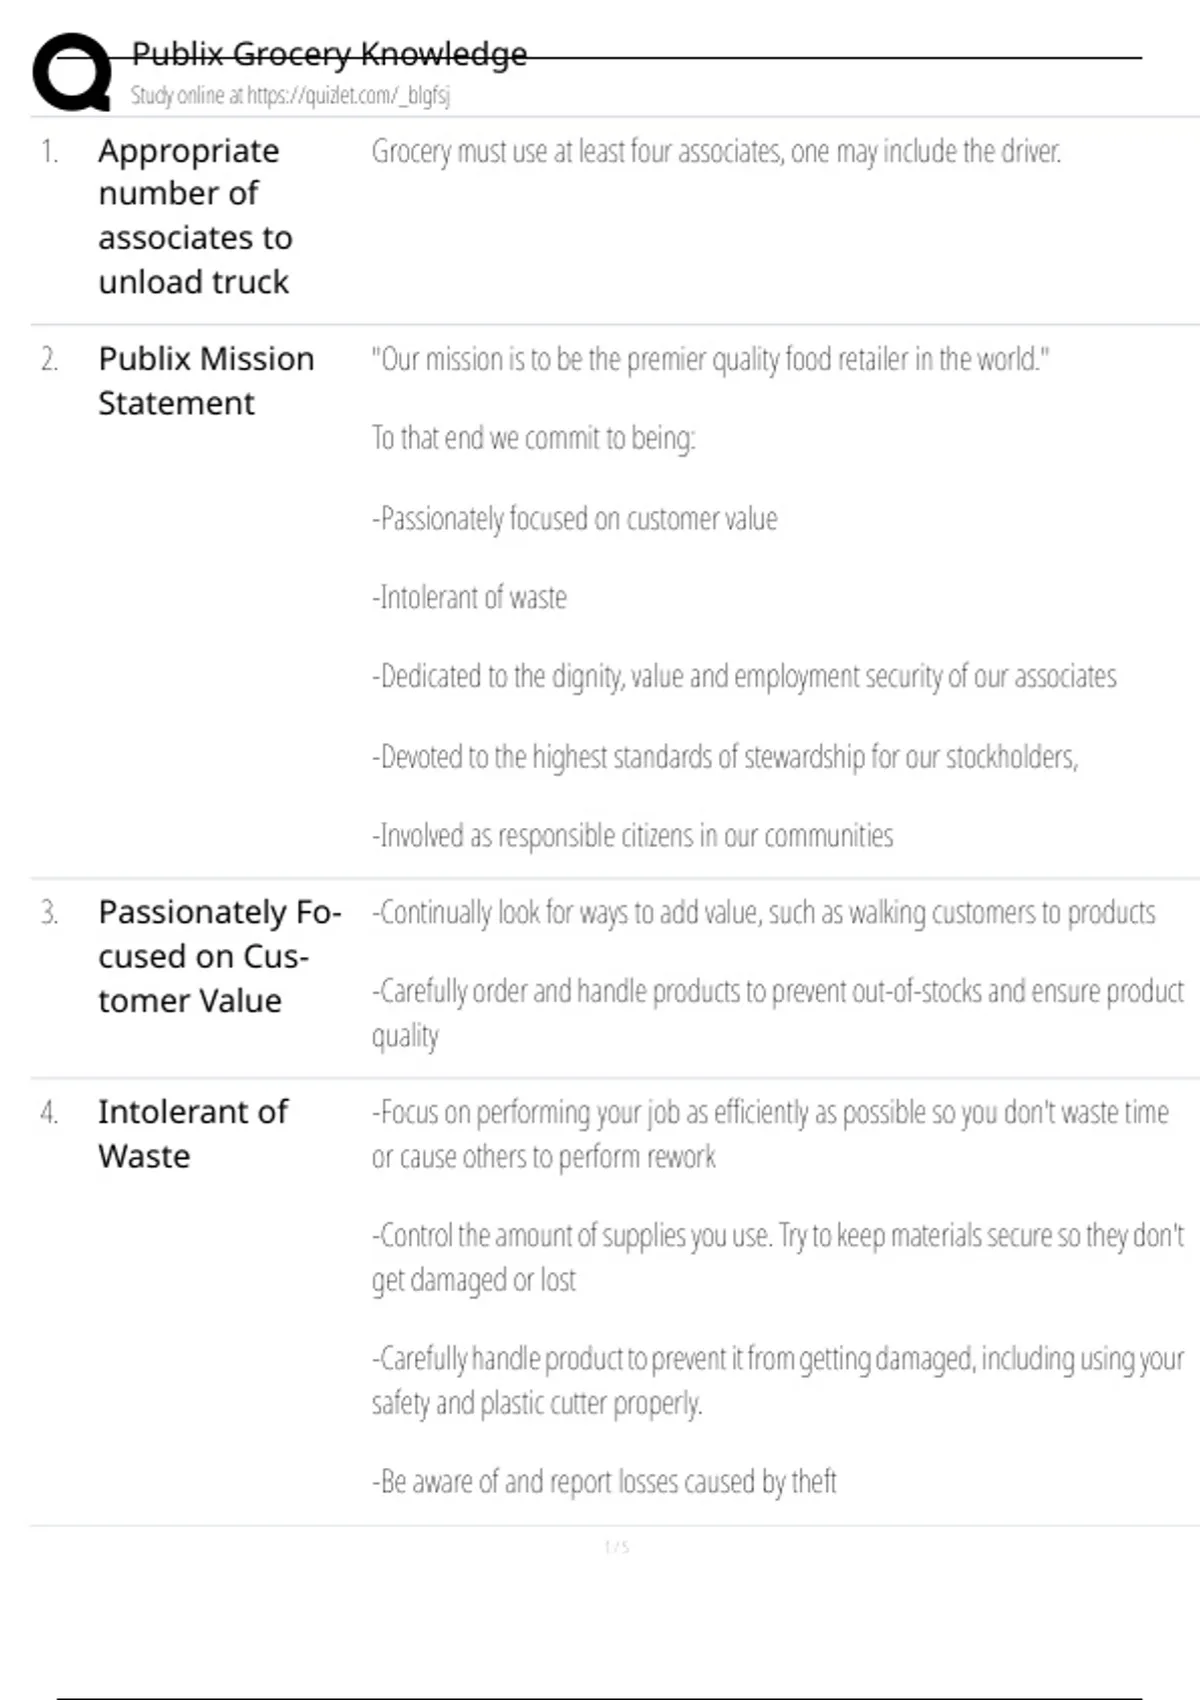
Task: Click the Publix Grocery Knowledge title
Action: coord(329,54)
